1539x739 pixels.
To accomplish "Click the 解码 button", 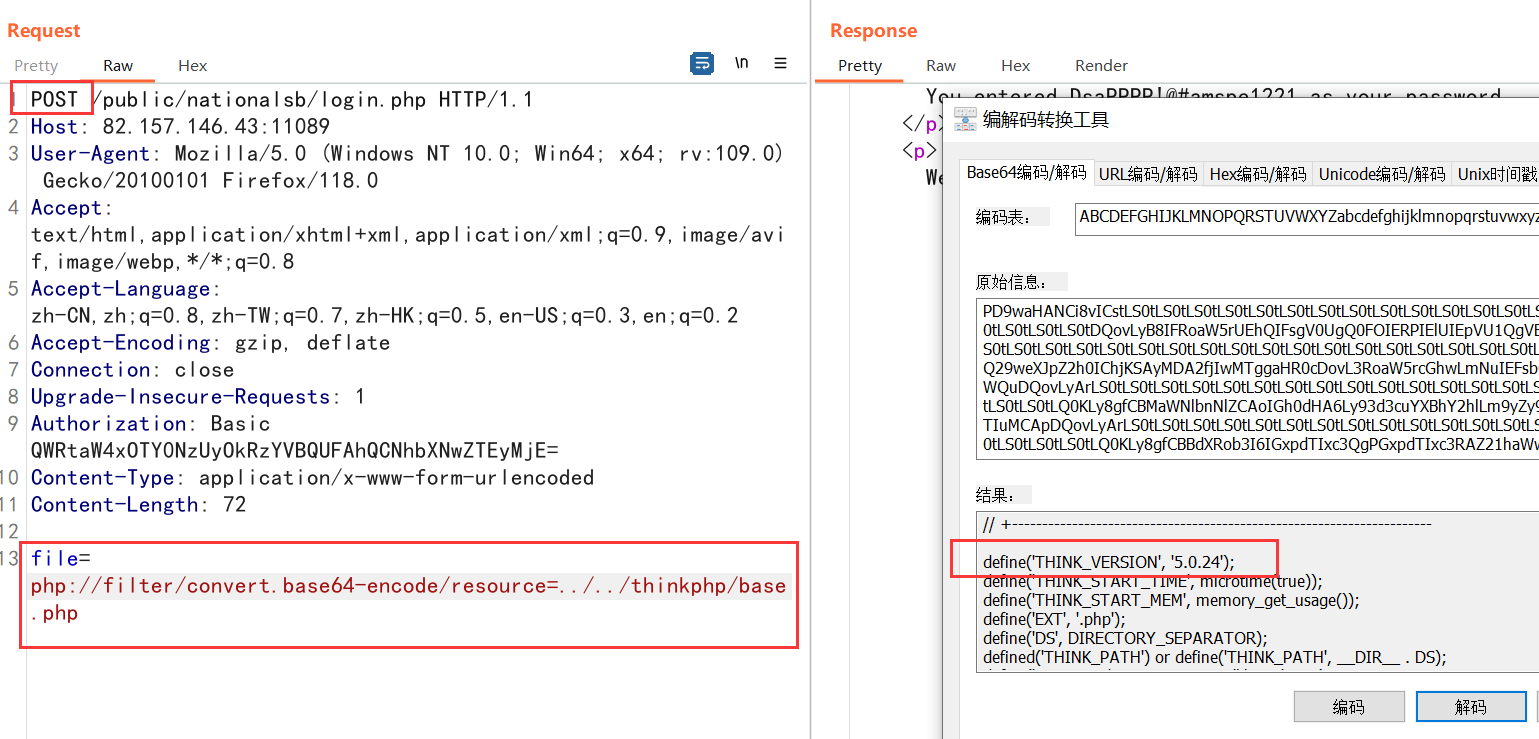I will (x=1470, y=707).
